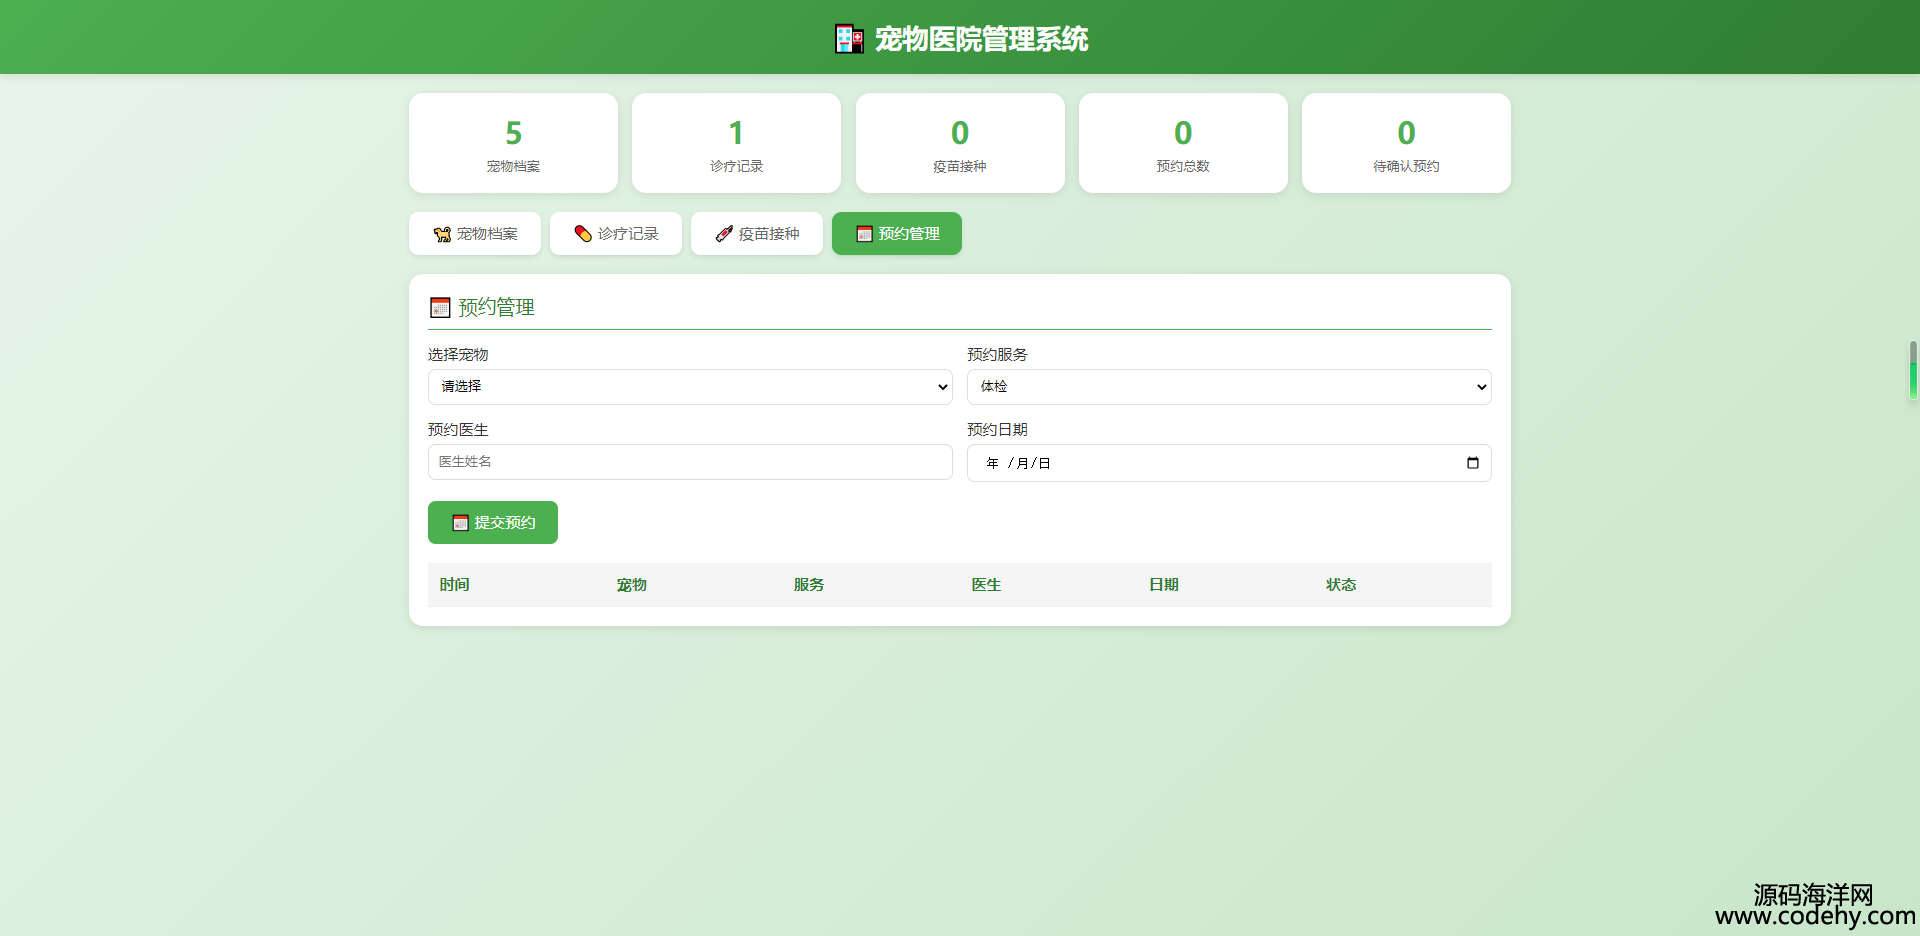
Task: Click the 医生姓名 input field
Action: pyautogui.click(x=690, y=462)
